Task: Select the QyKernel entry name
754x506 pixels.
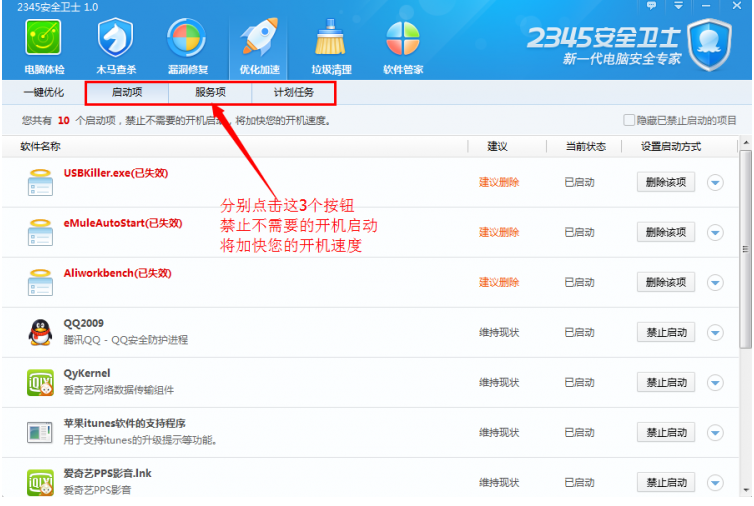Action: coord(87,373)
